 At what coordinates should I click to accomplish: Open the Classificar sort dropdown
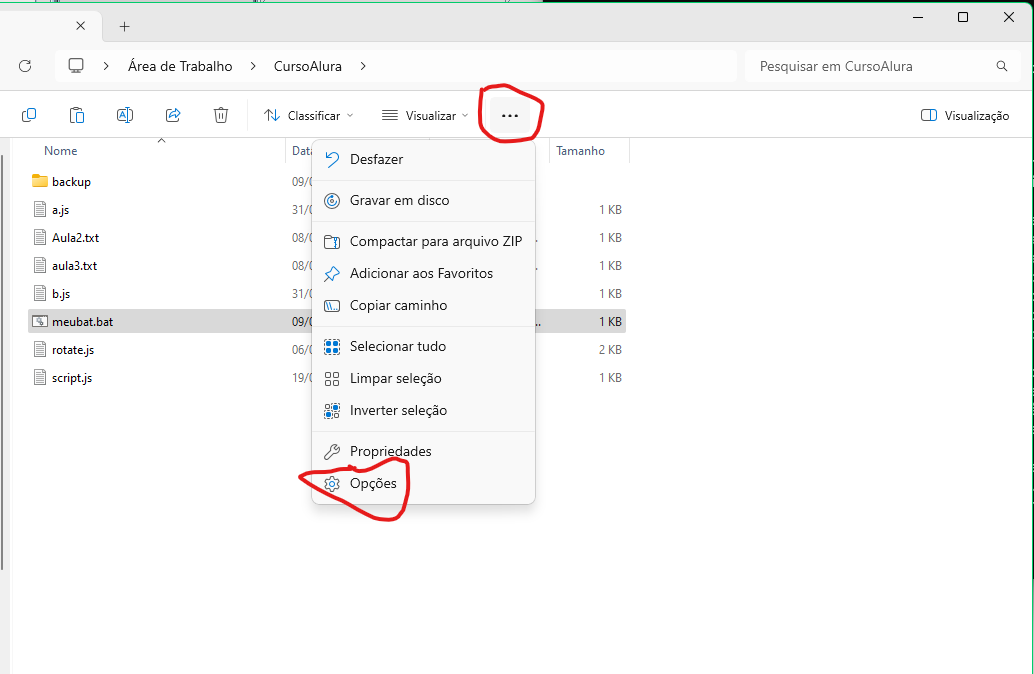(309, 115)
